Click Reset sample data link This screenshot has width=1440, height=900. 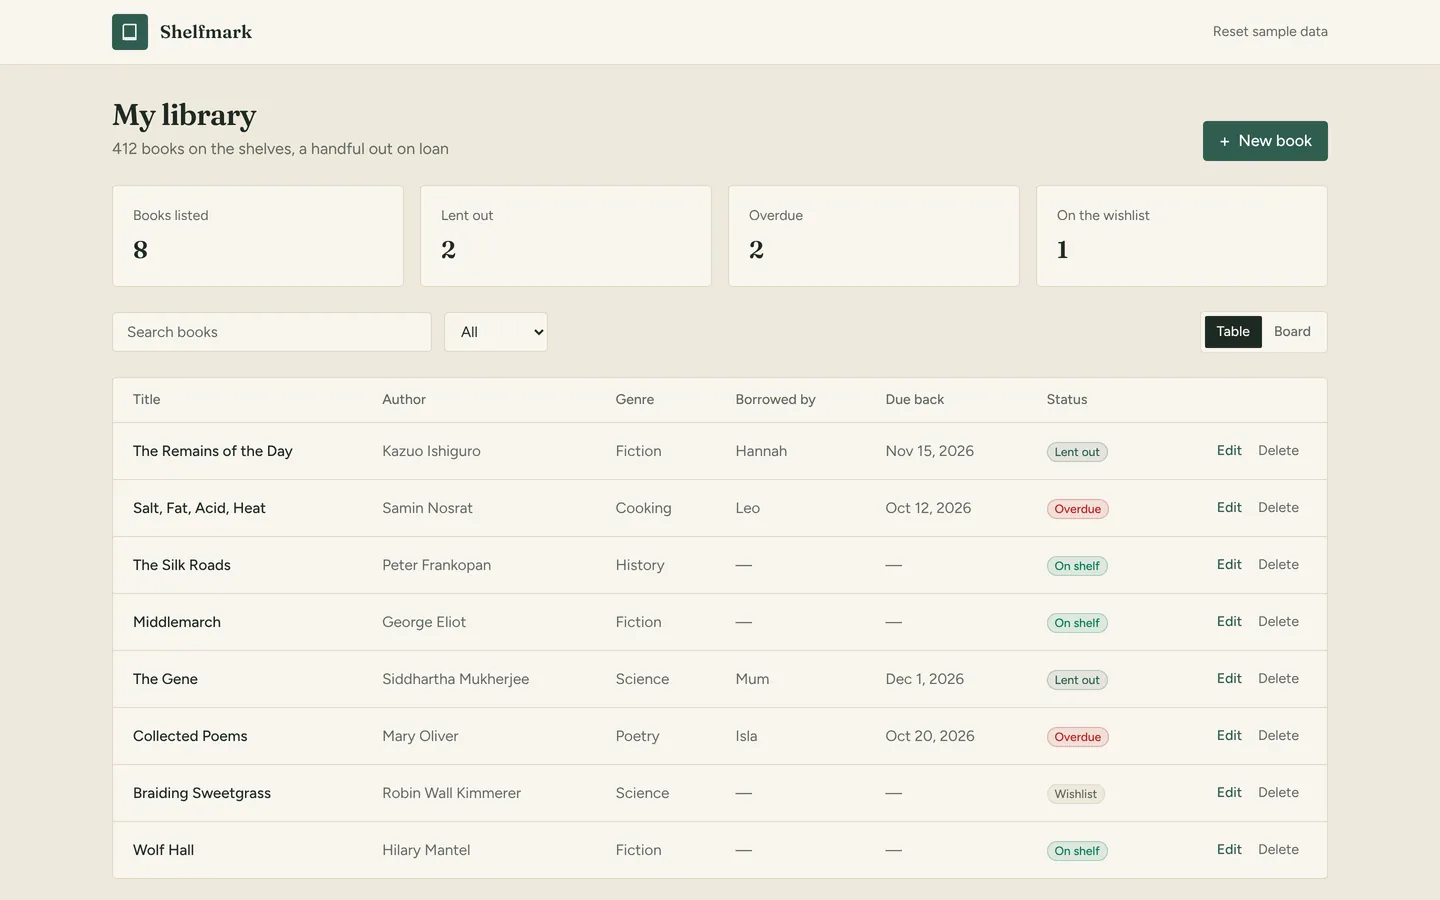tap(1270, 32)
